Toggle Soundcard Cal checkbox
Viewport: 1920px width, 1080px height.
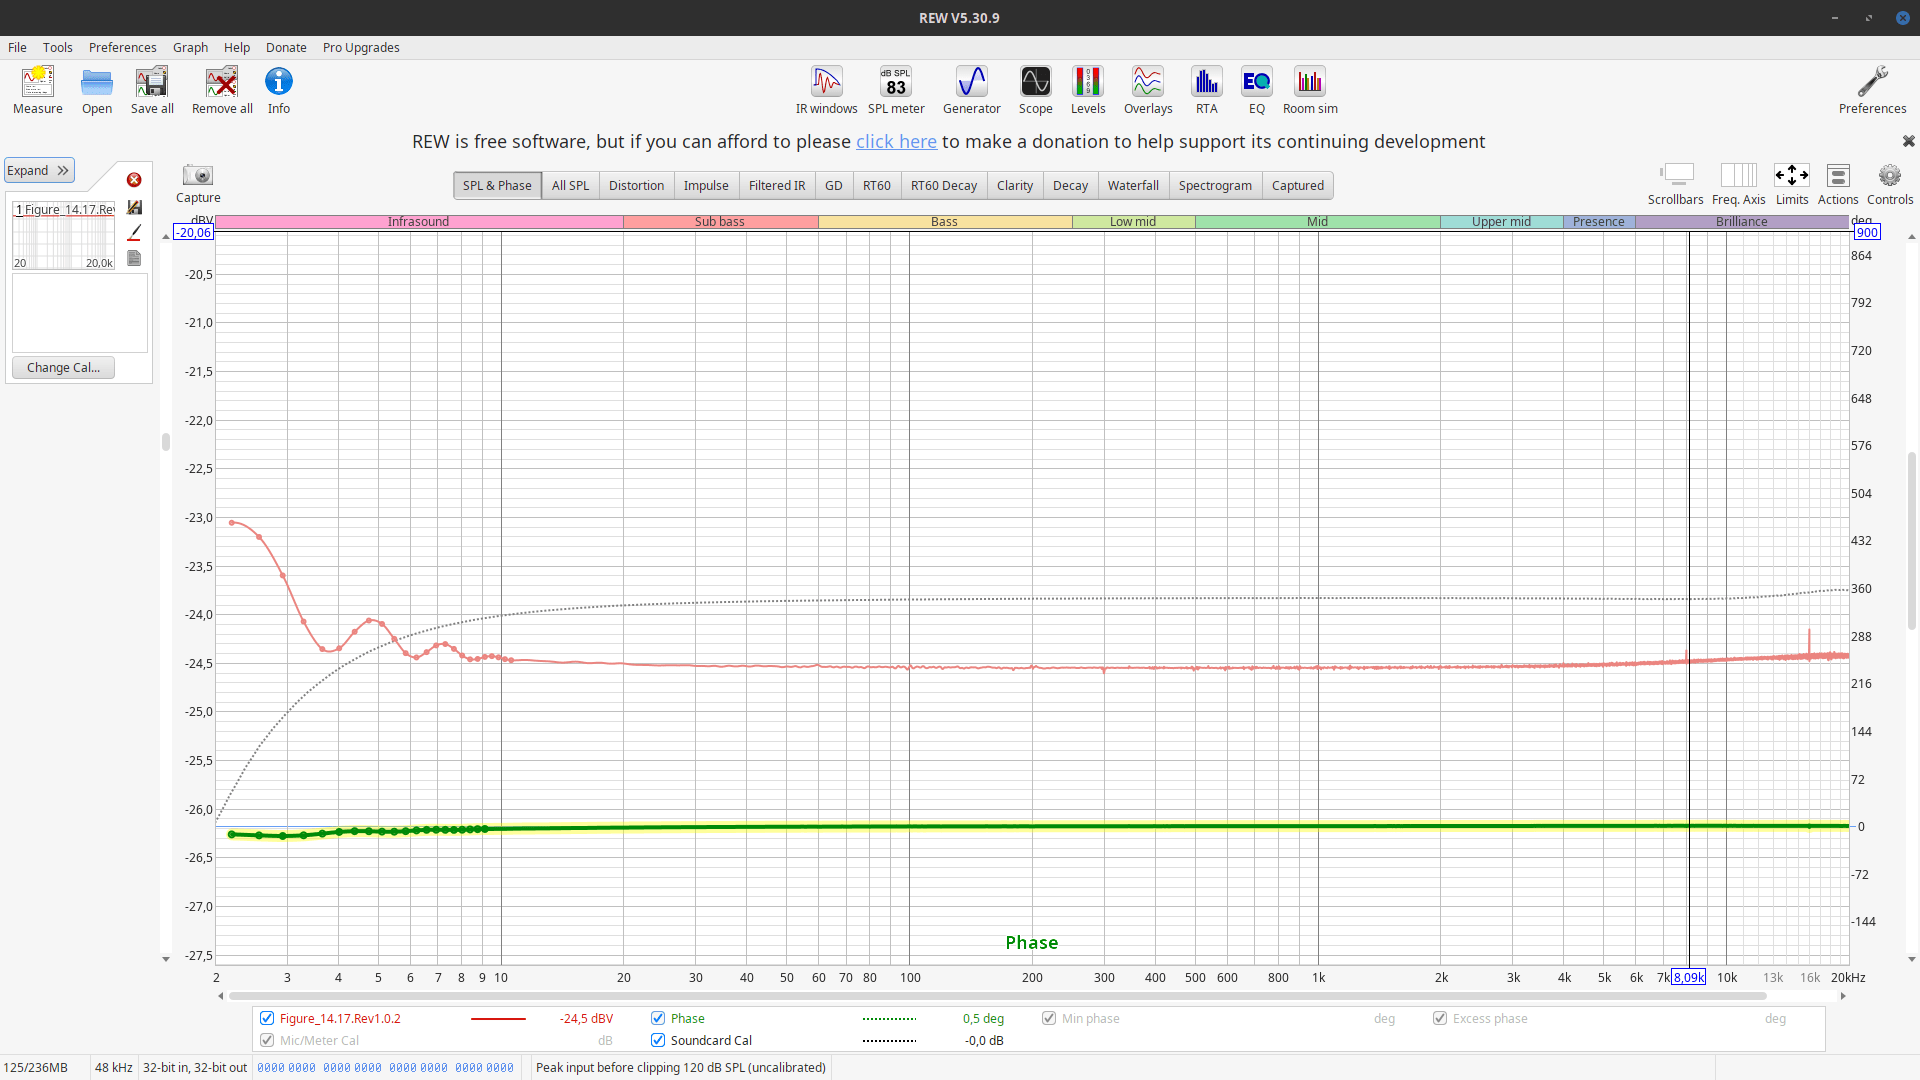point(658,1040)
